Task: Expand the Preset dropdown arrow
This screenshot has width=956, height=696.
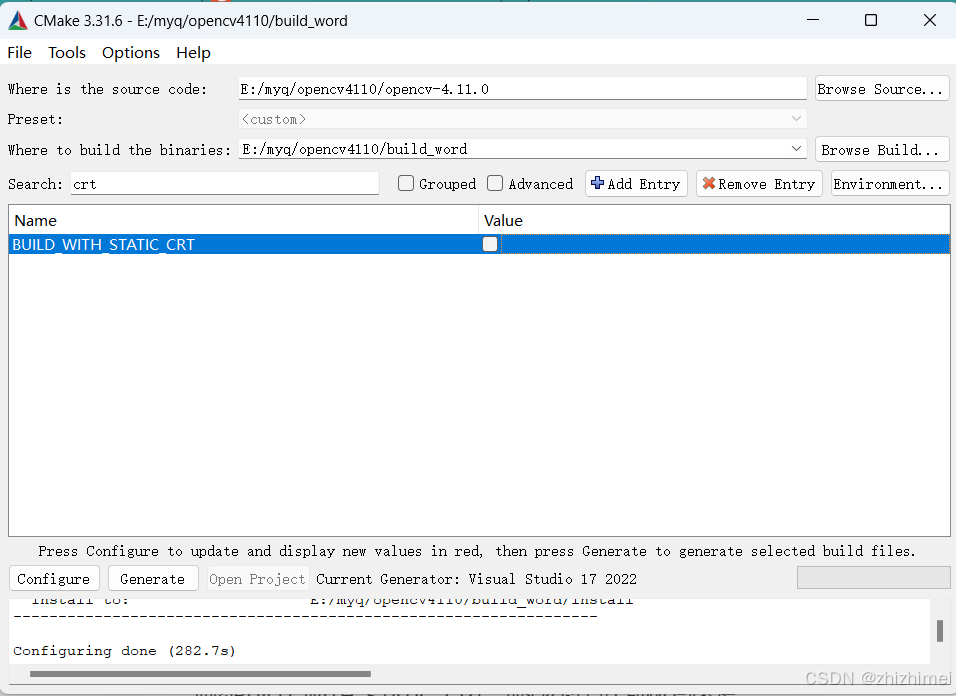Action: 796,119
